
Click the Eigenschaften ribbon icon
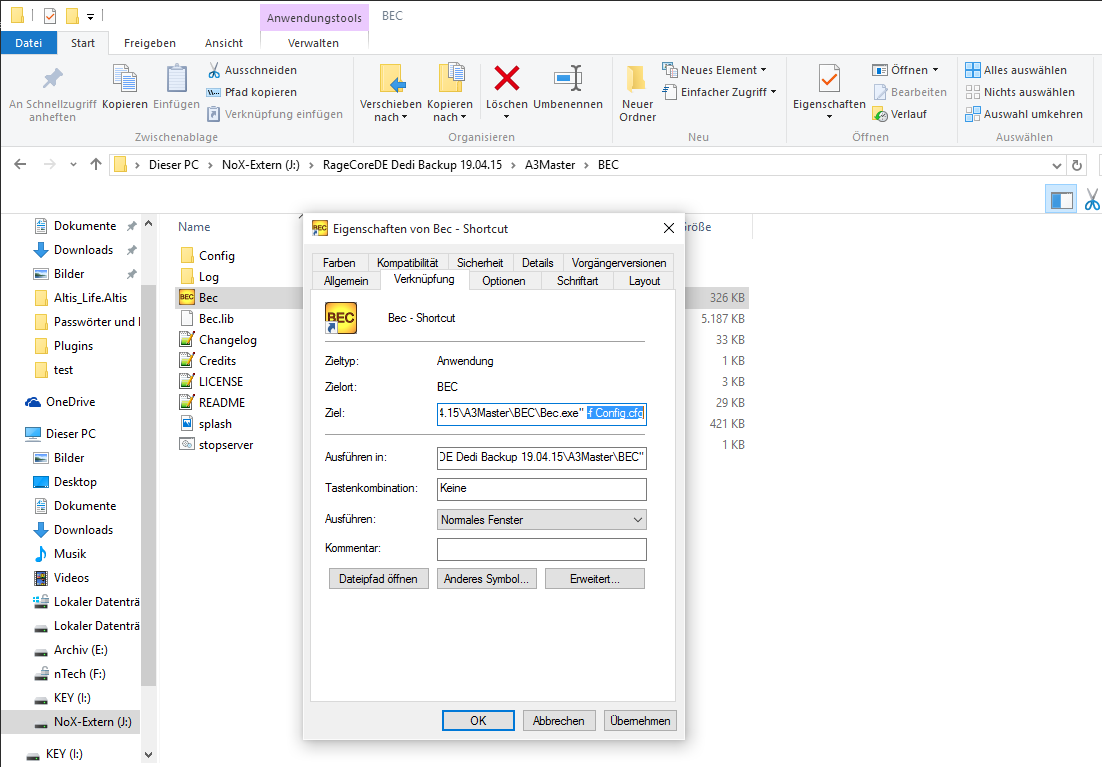[x=828, y=78]
